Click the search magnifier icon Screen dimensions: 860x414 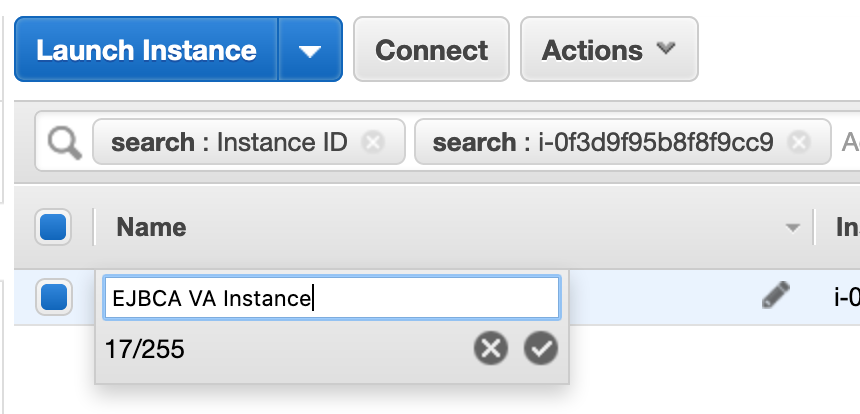pos(64,144)
